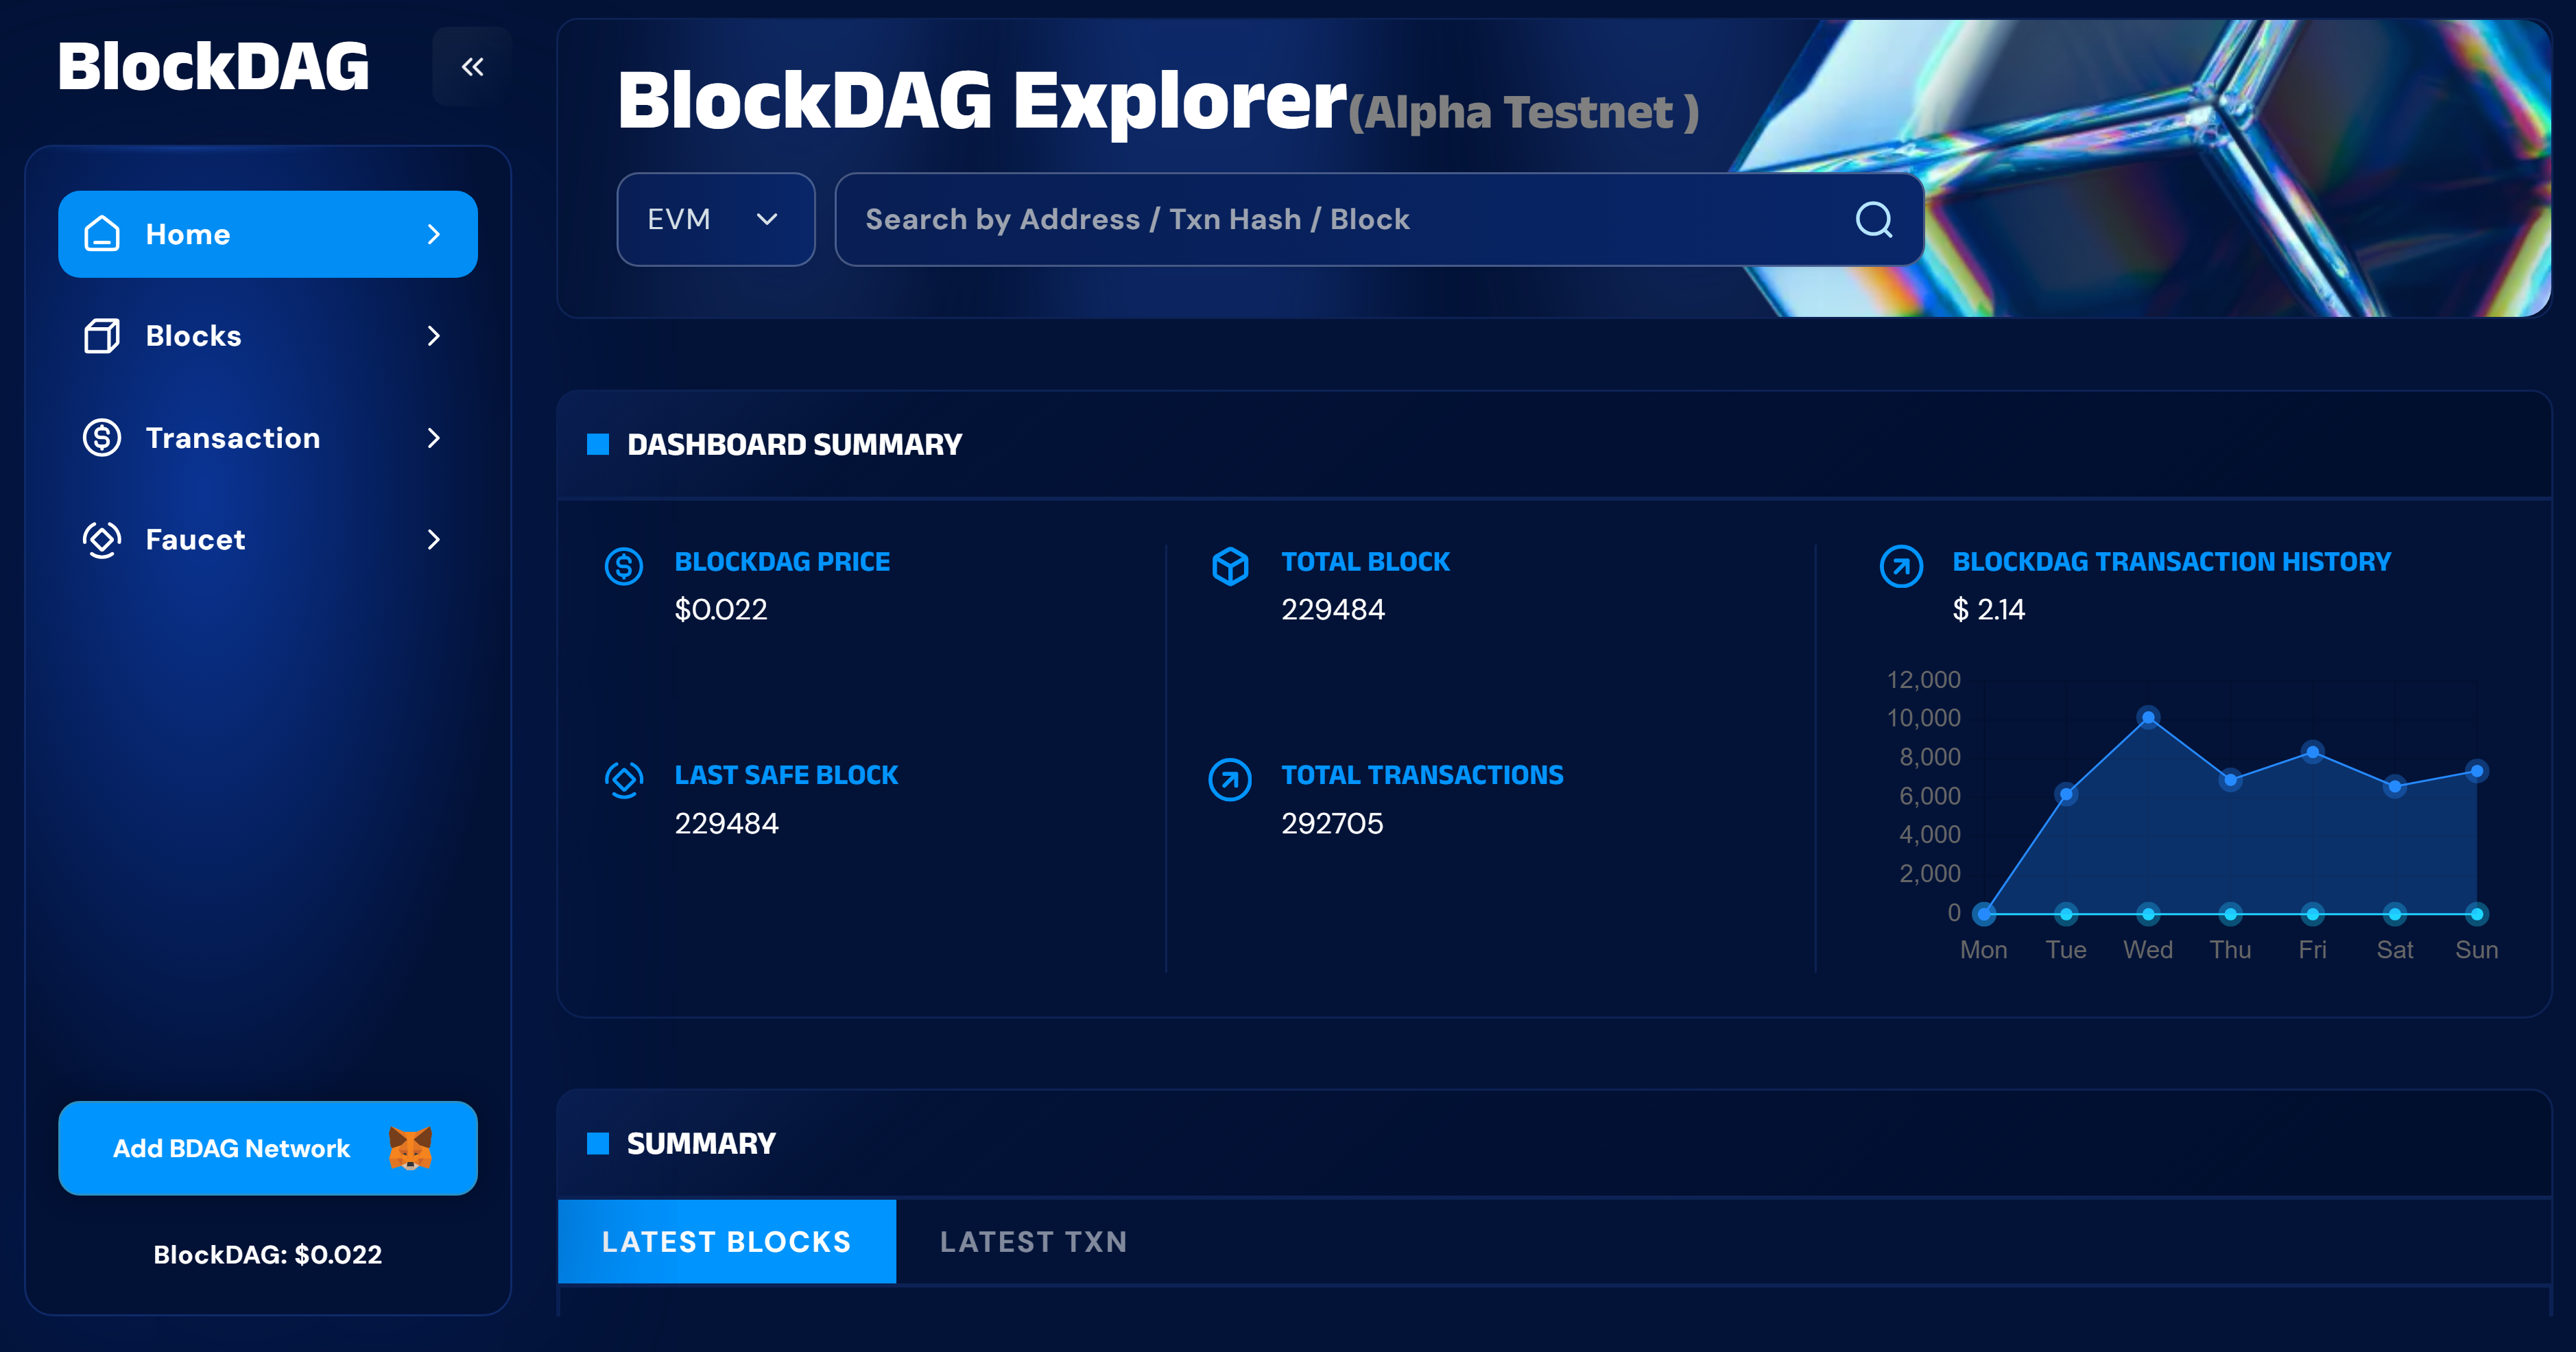Go to Home in the sidebar
2576x1352 pixels.
point(268,234)
